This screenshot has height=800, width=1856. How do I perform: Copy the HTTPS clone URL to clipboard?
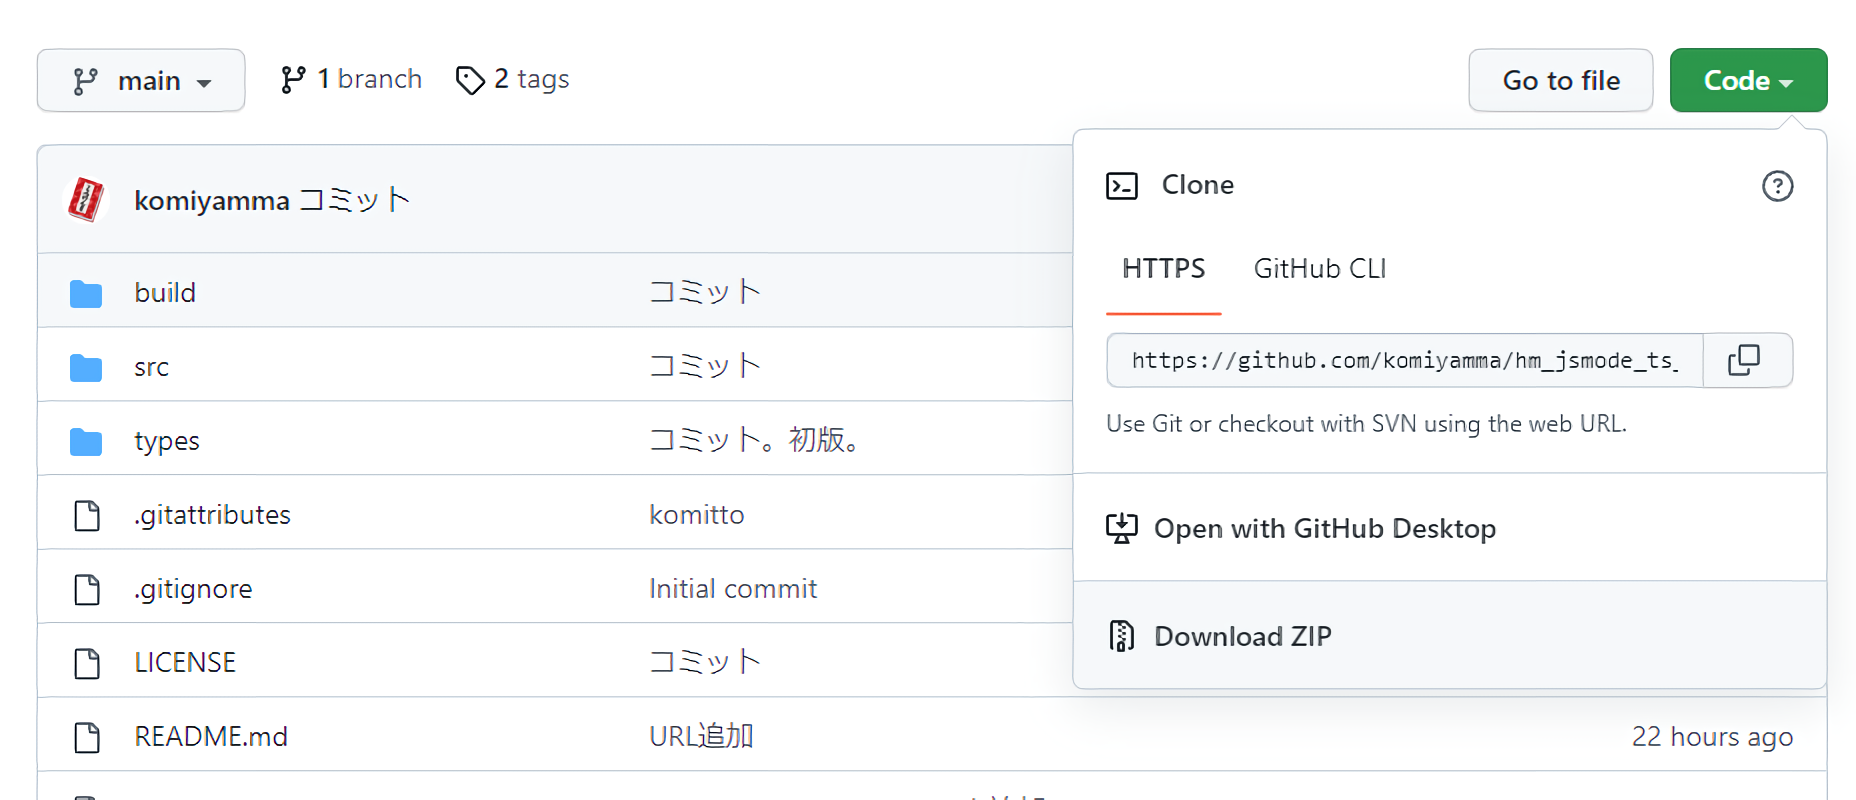[x=1745, y=360]
